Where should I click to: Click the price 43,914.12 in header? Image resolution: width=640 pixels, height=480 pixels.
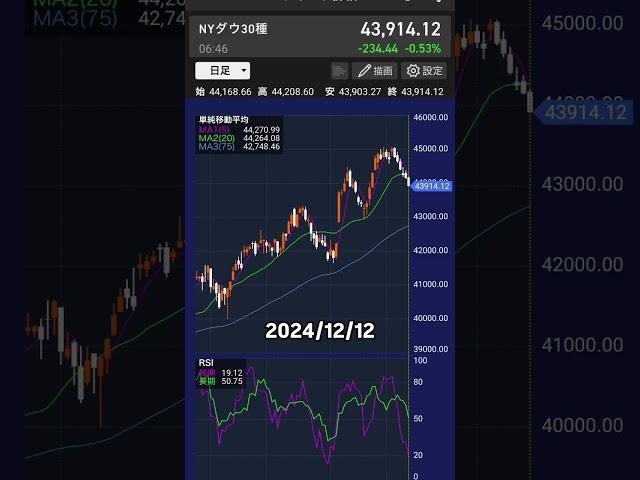(x=400, y=29)
